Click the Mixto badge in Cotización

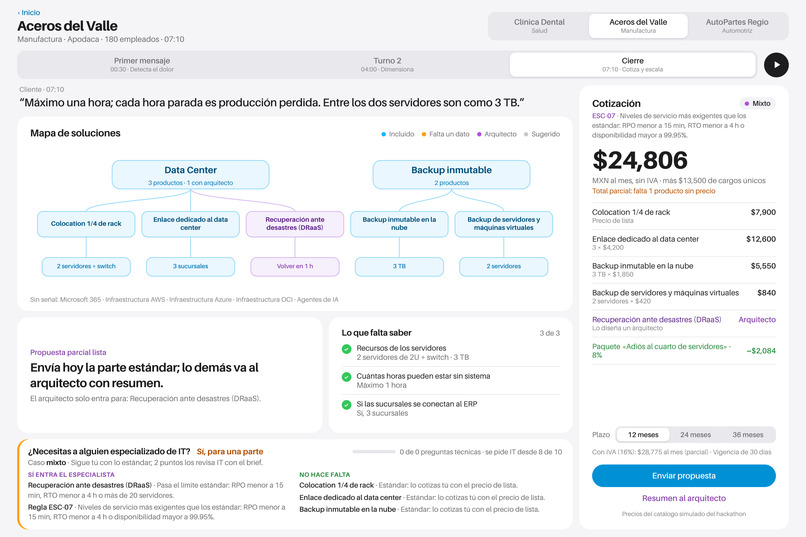[757, 103]
